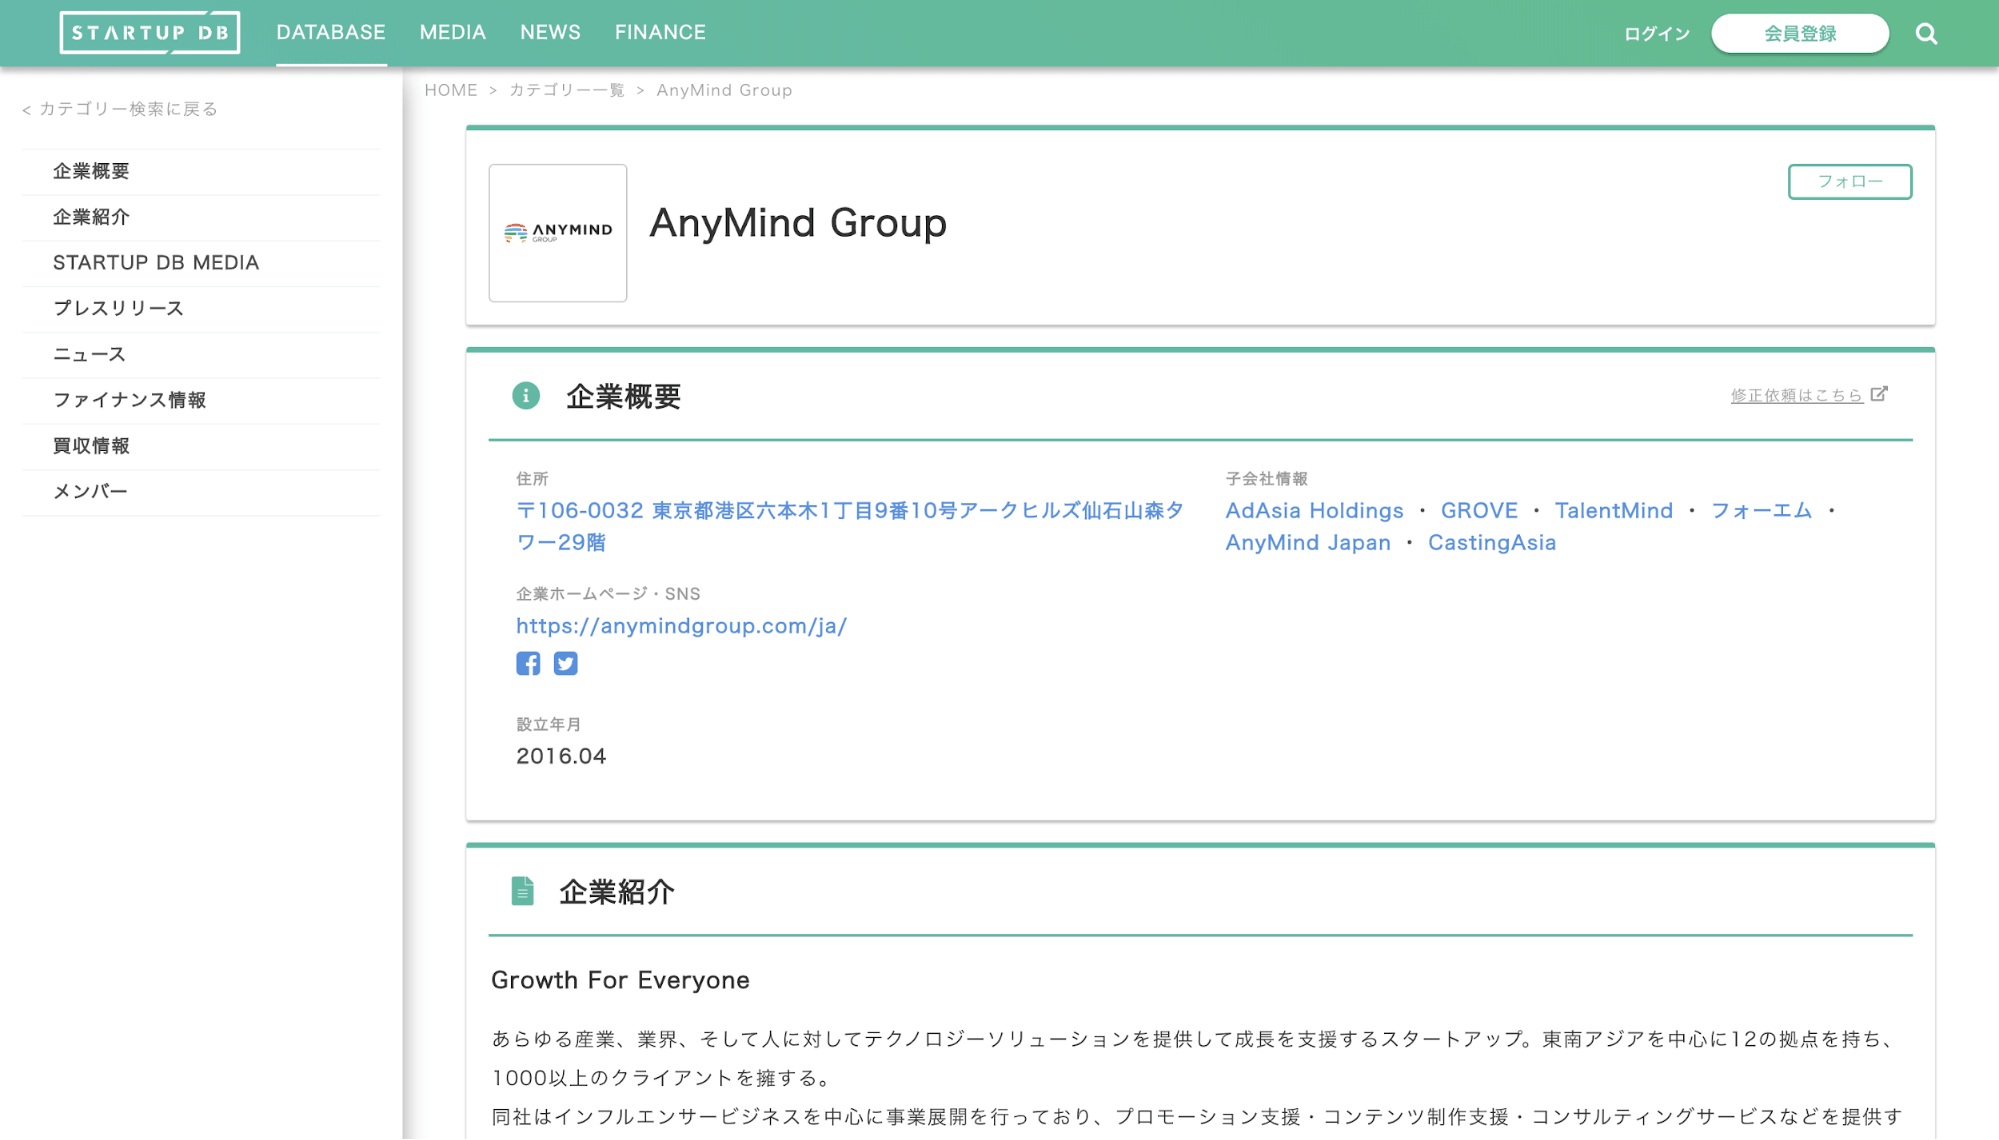Click the AnyMind Group logo thumbnail

[558, 233]
